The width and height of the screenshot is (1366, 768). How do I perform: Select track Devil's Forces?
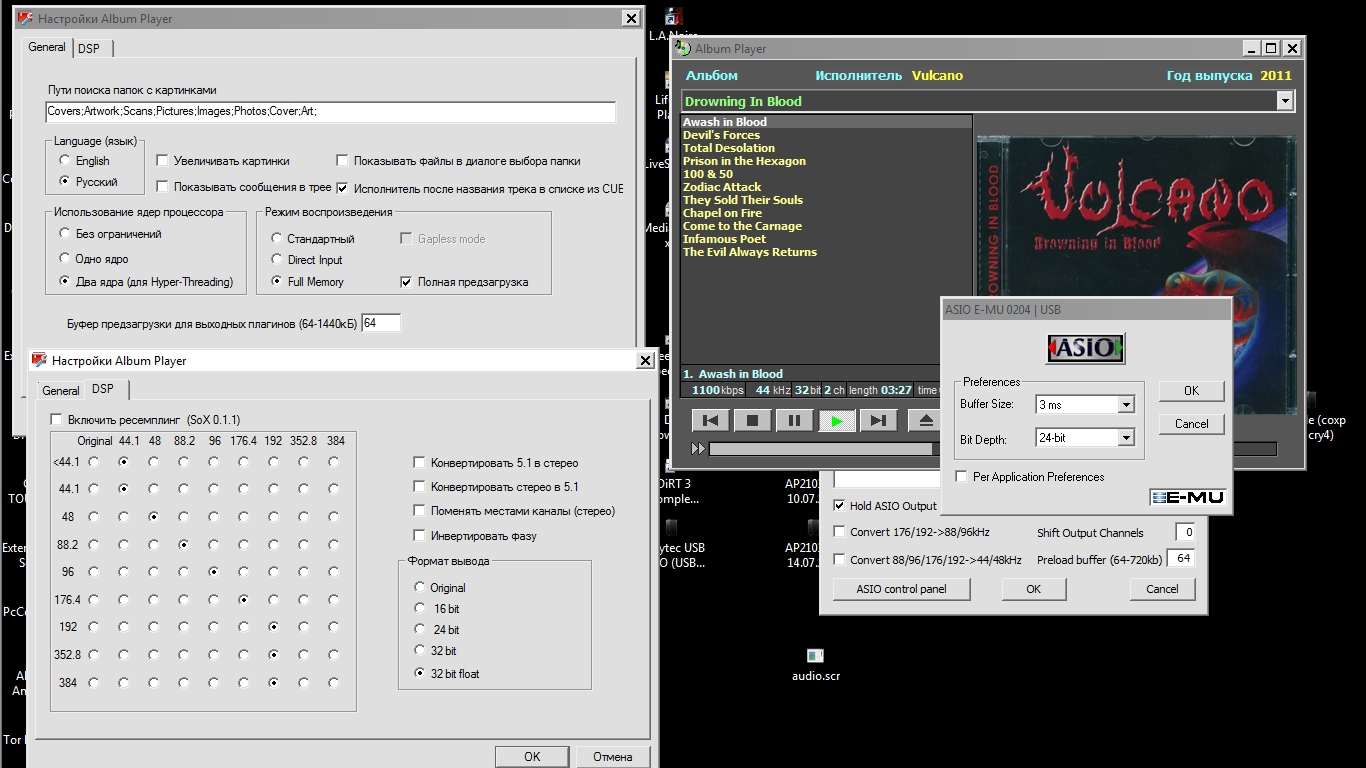[x=721, y=135]
